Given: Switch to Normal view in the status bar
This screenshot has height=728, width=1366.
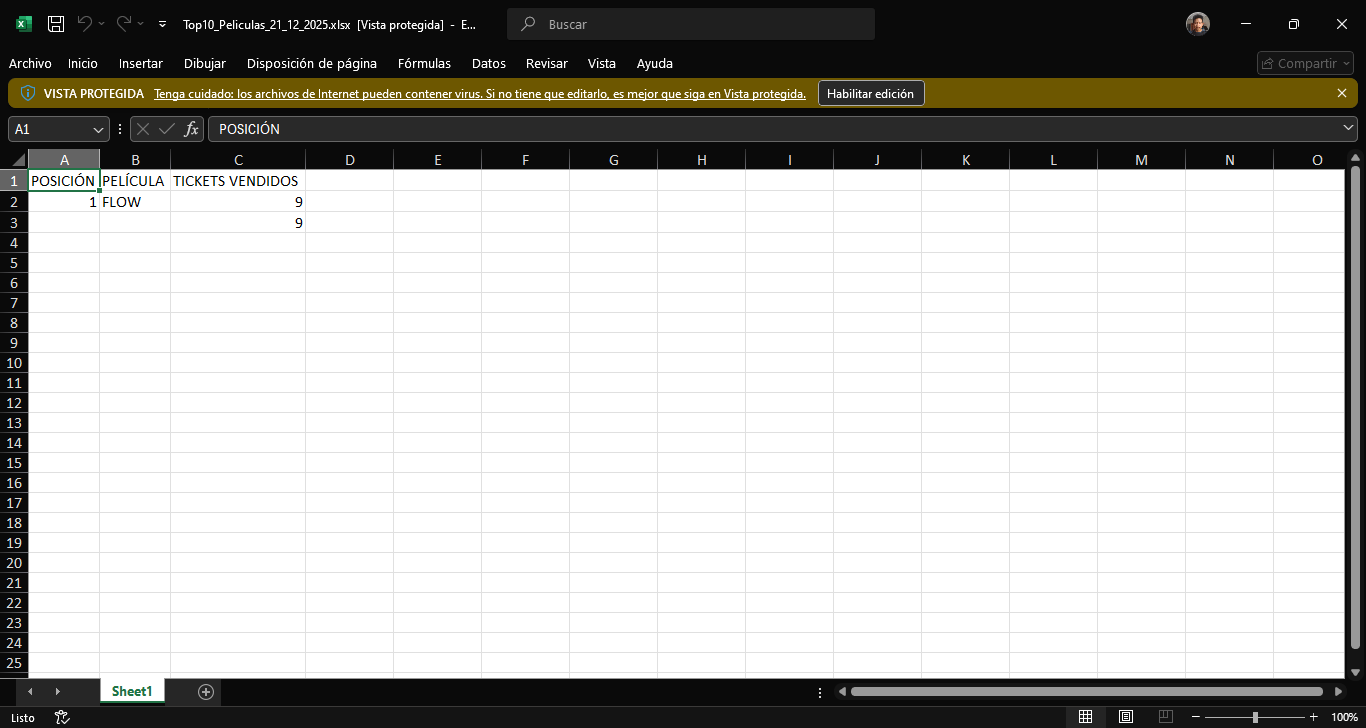Looking at the screenshot, I should point(1086,717).
